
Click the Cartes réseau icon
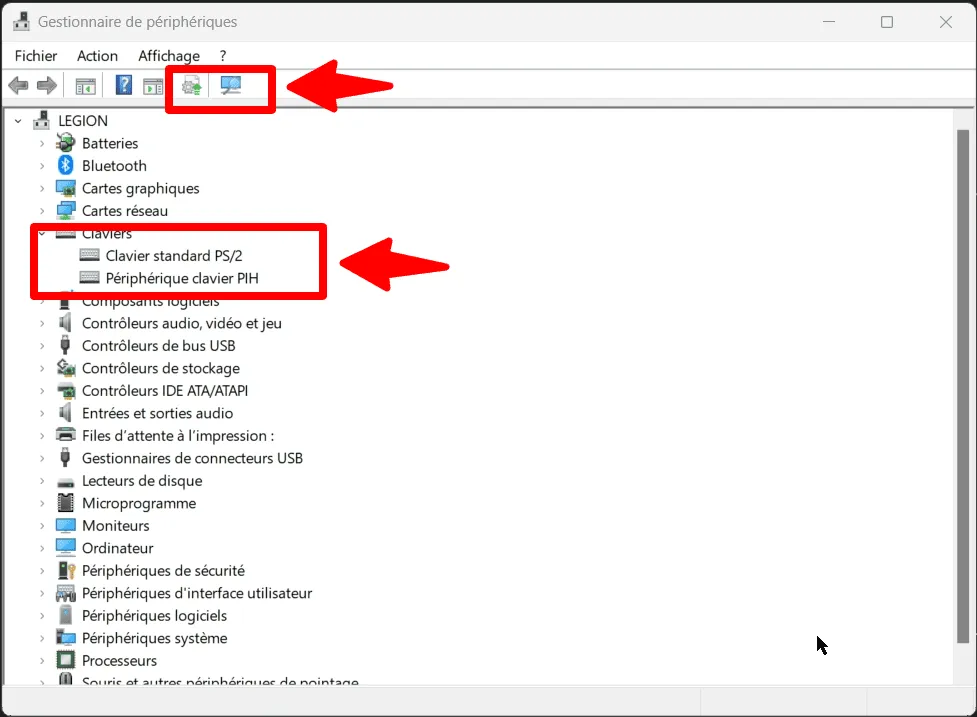pyautogui.click(x=65, y=211)
